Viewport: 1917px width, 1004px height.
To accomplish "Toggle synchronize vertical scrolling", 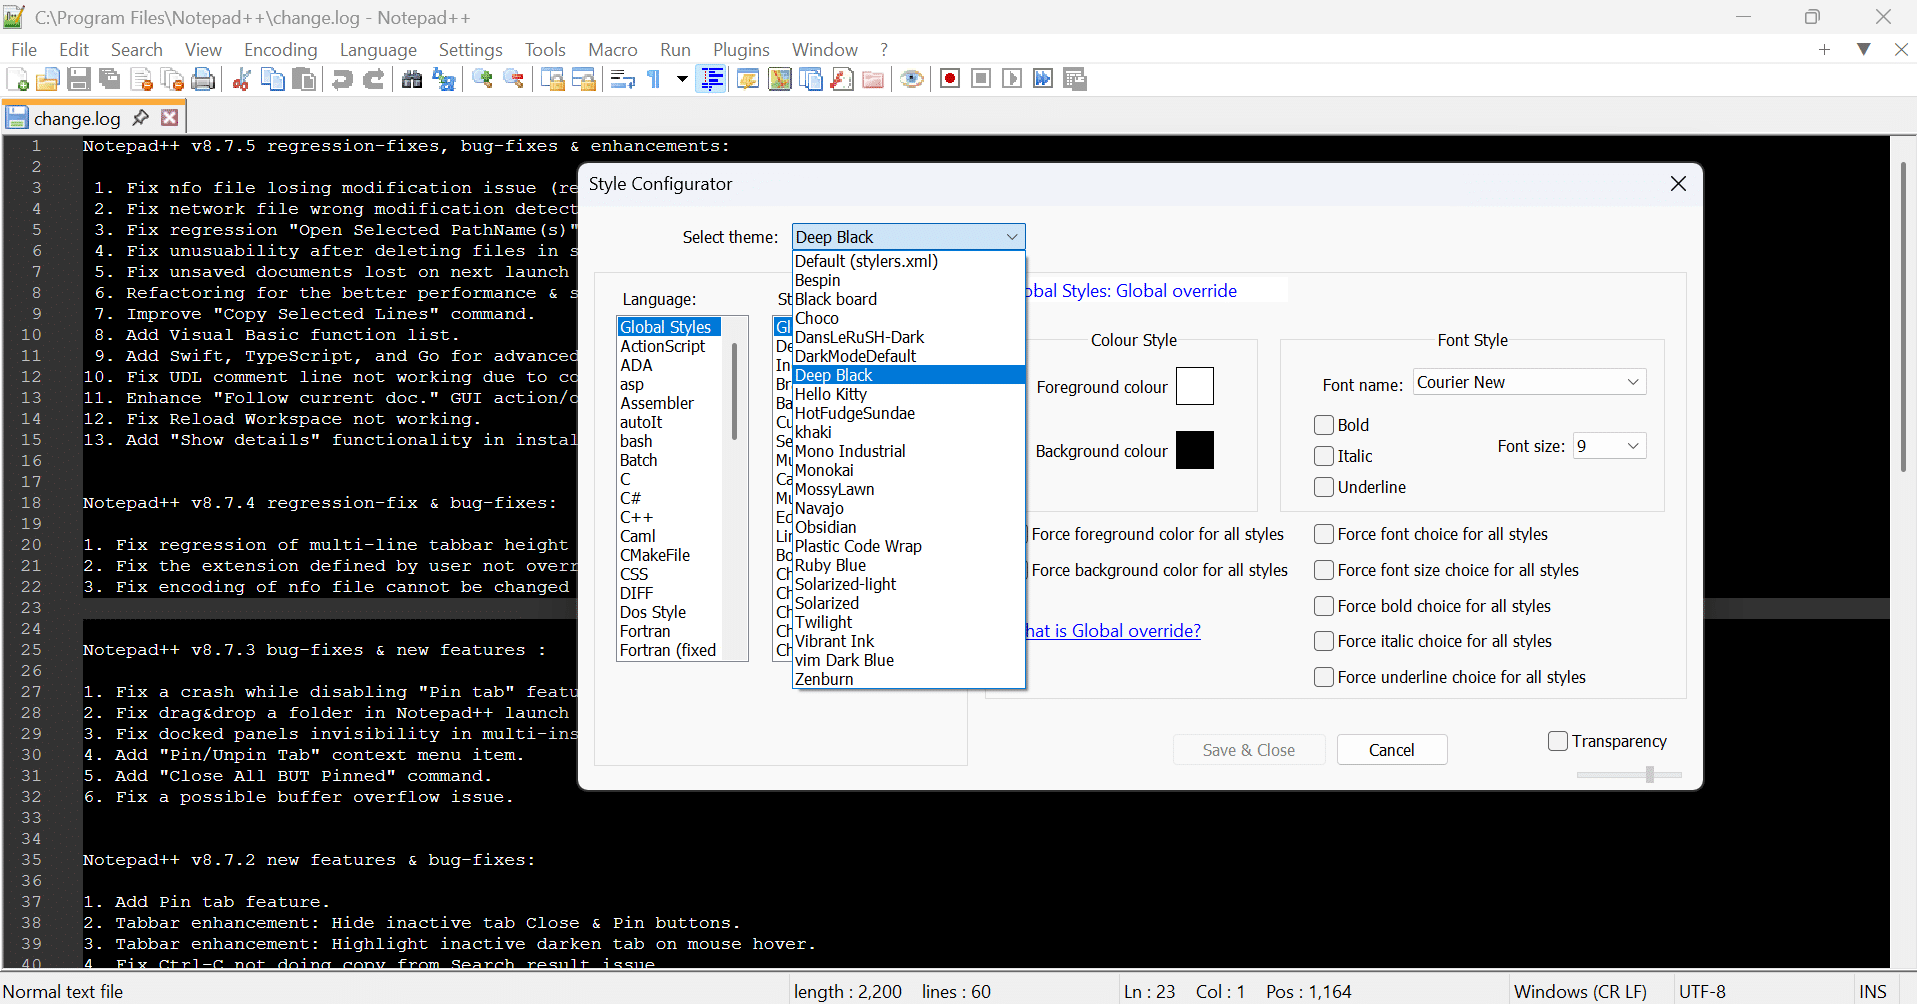I will (553, 78).
